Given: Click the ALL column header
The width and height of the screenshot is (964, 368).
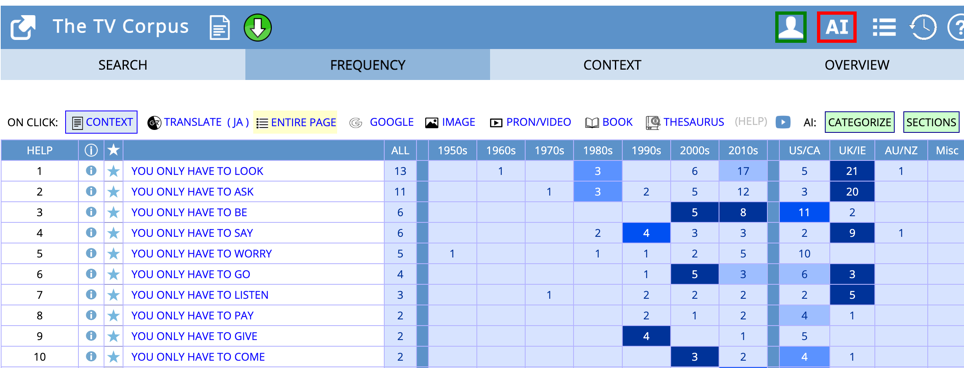Looking at the screenshot, I should pyautogui.click(x=400, y=151).
